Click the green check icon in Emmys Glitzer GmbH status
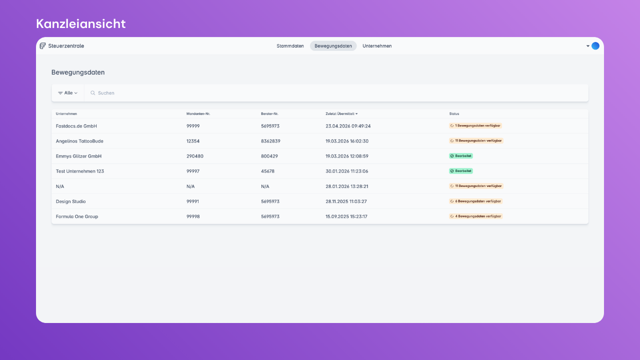 [x=452, y=156]
